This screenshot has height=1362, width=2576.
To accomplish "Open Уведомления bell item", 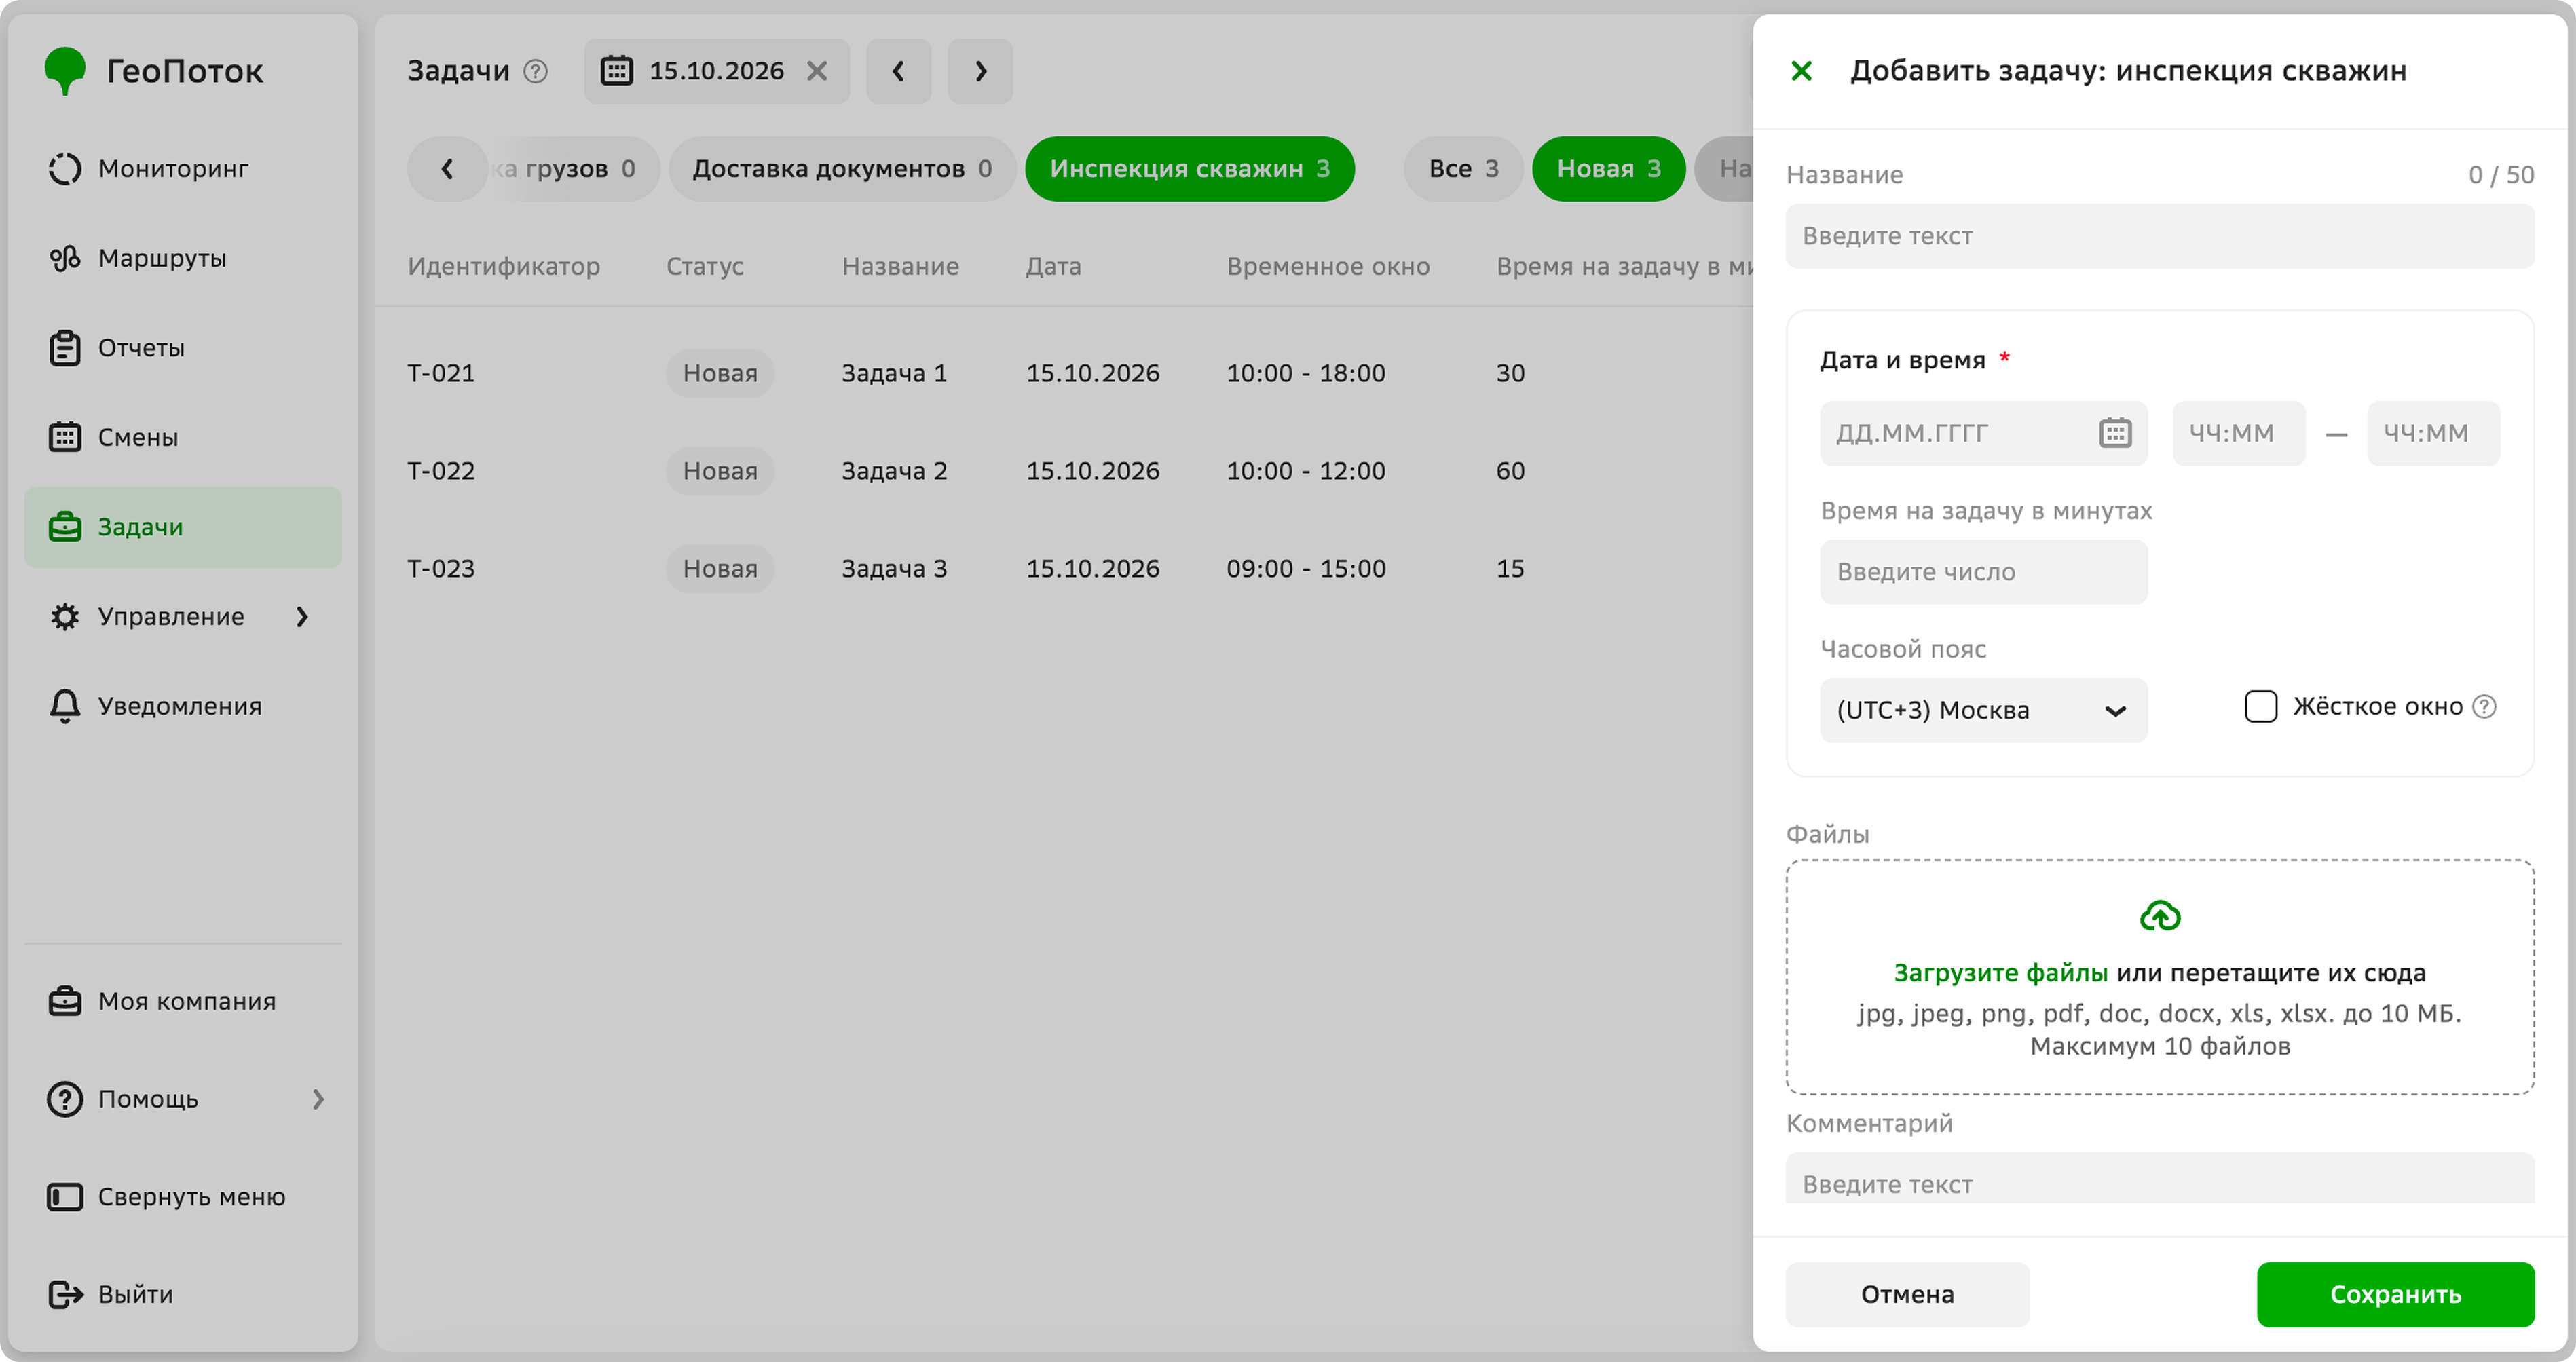I will [183, 706].
